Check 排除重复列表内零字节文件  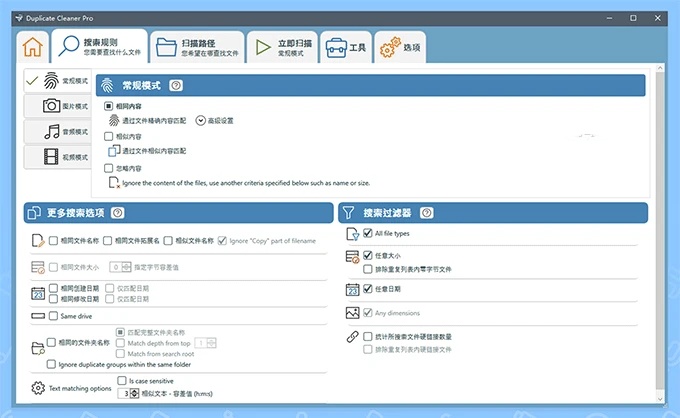(368, 269)
